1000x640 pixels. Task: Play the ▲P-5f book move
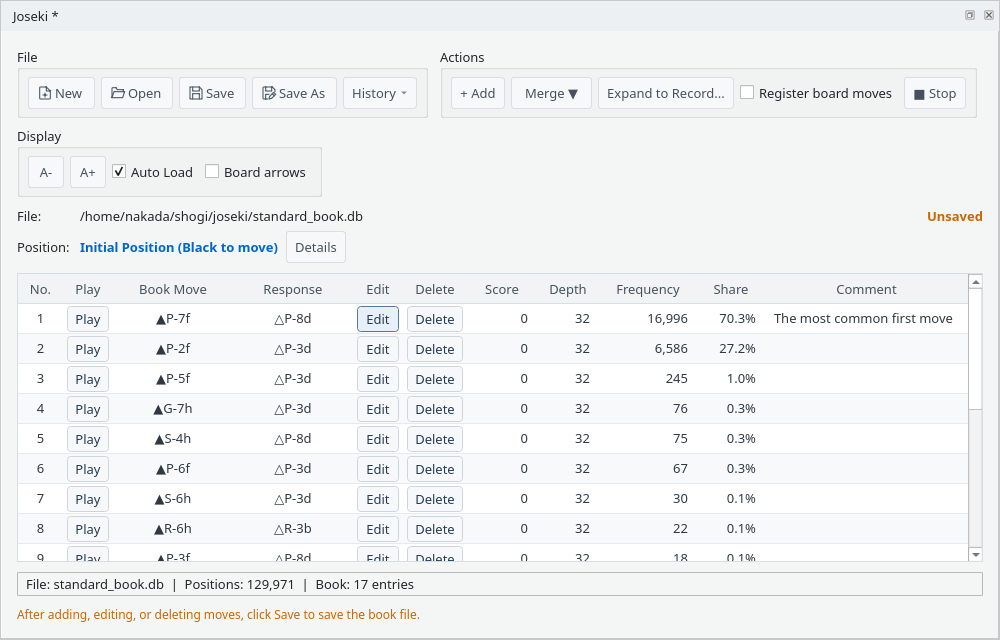pyautogui.click(x=87, y=379)
